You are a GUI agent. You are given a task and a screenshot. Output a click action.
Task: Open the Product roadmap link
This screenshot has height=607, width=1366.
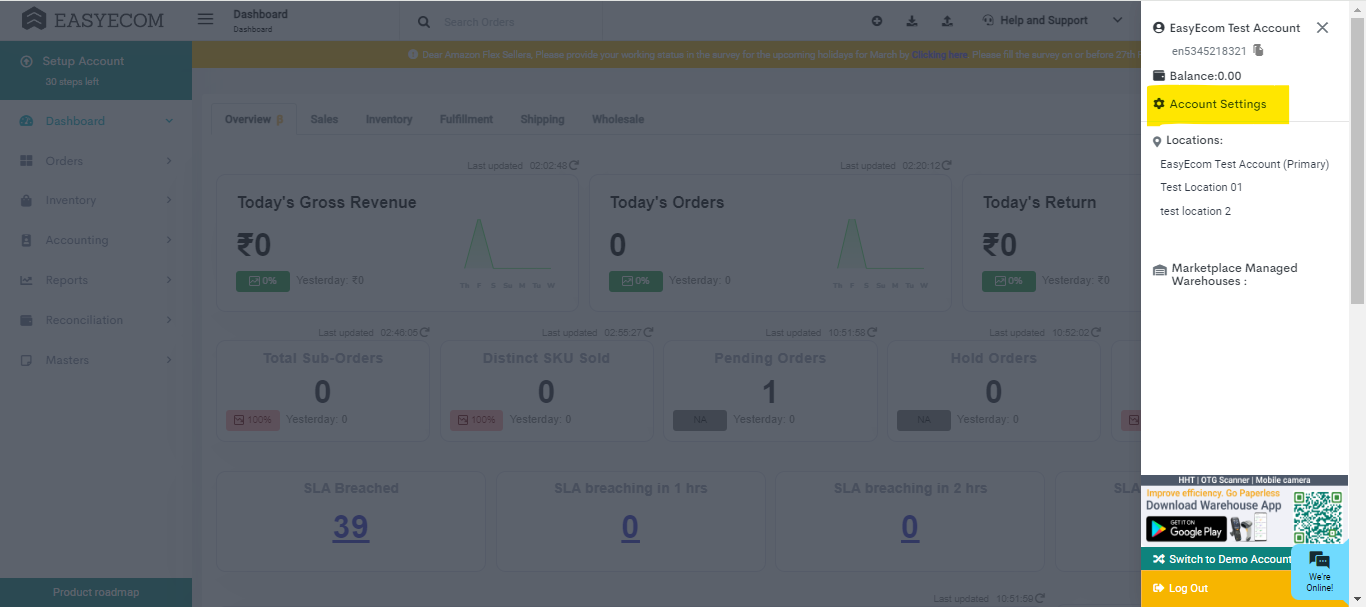[x=96, y=592]
